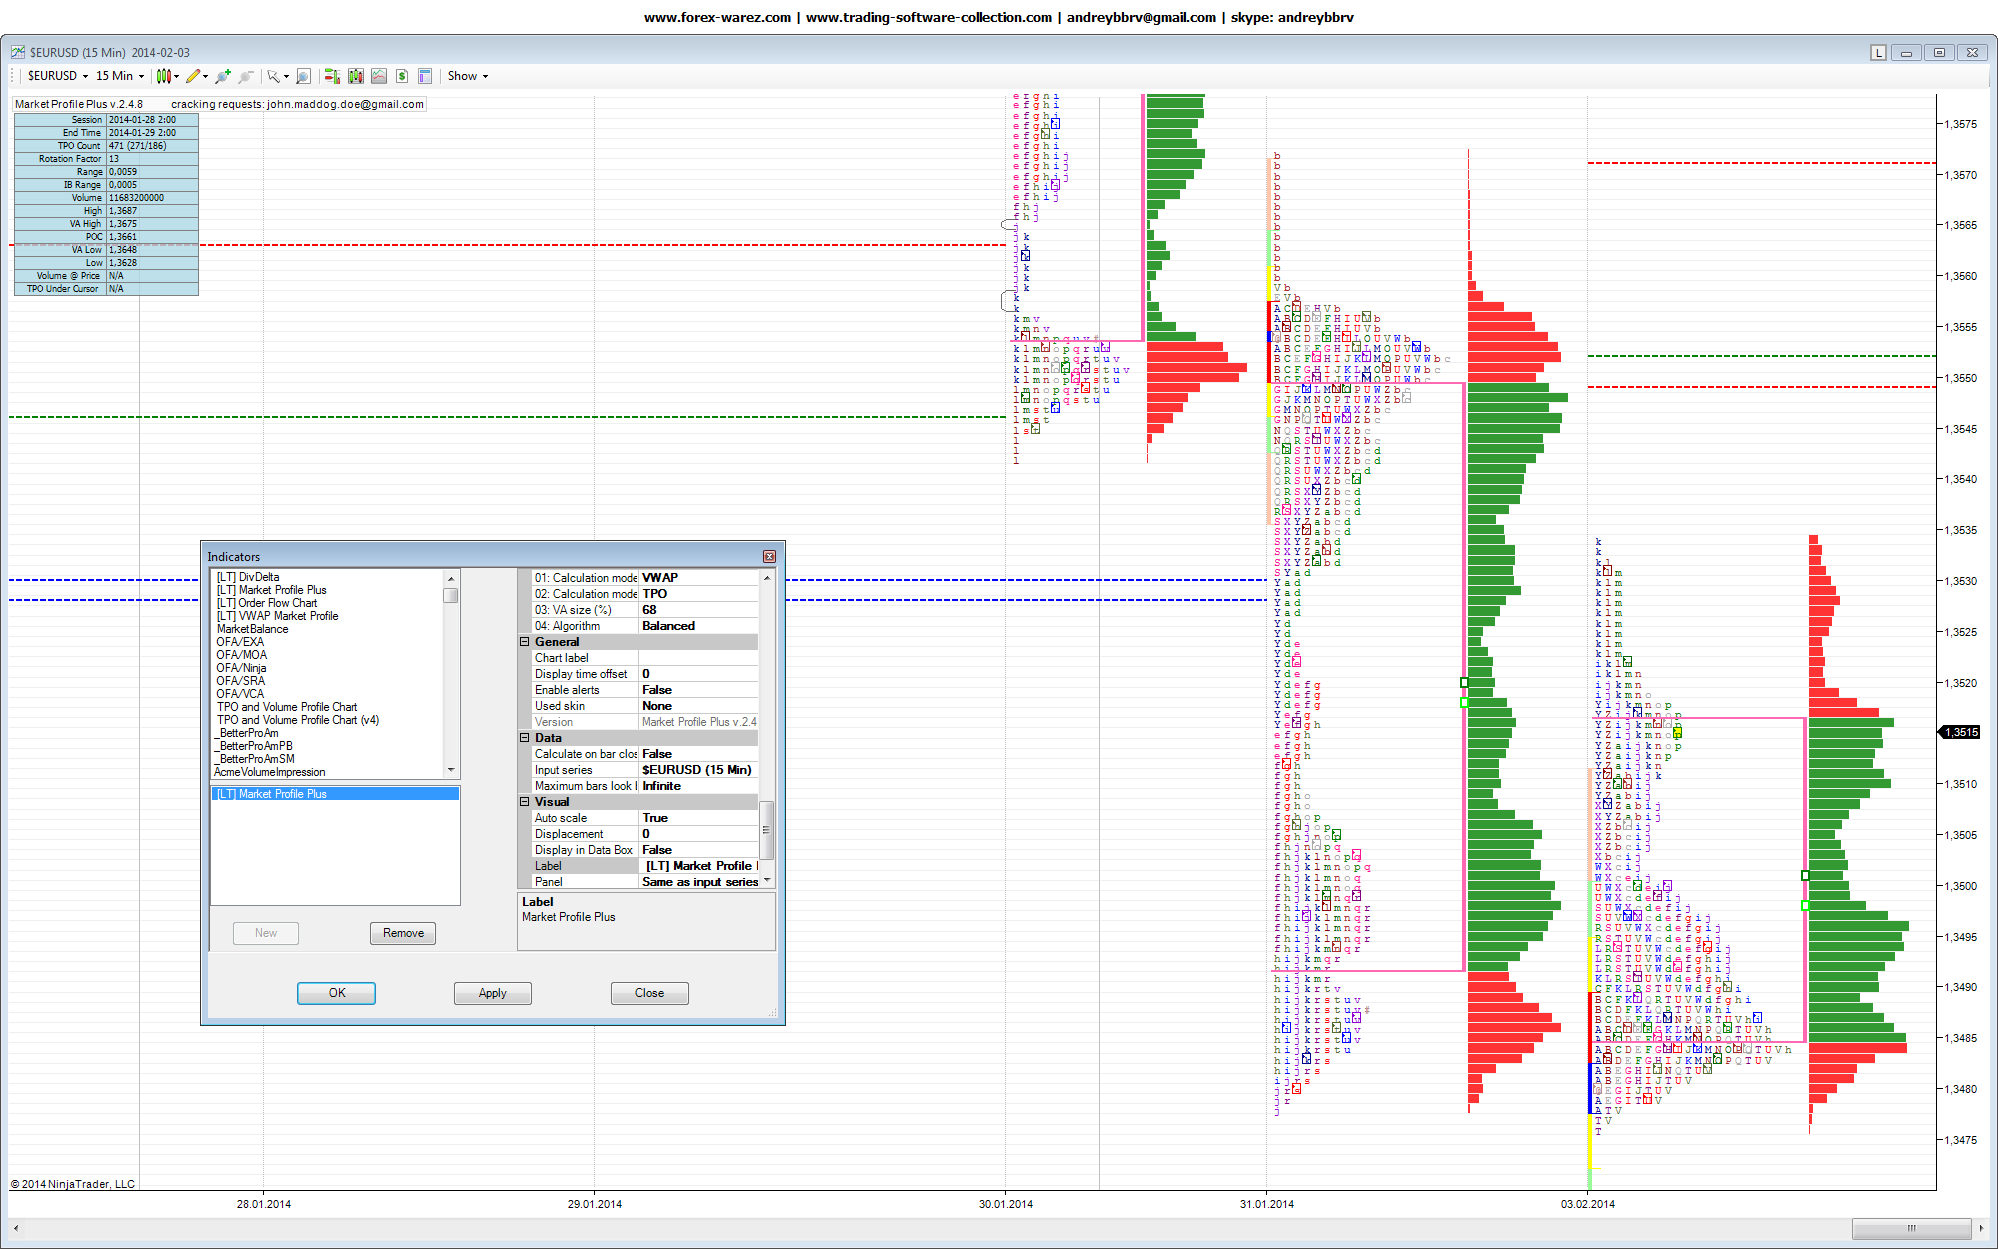Screen dimensions: 1998x1249
Task: Click the zoom in magnifier icon
Action: pos(222,76)
